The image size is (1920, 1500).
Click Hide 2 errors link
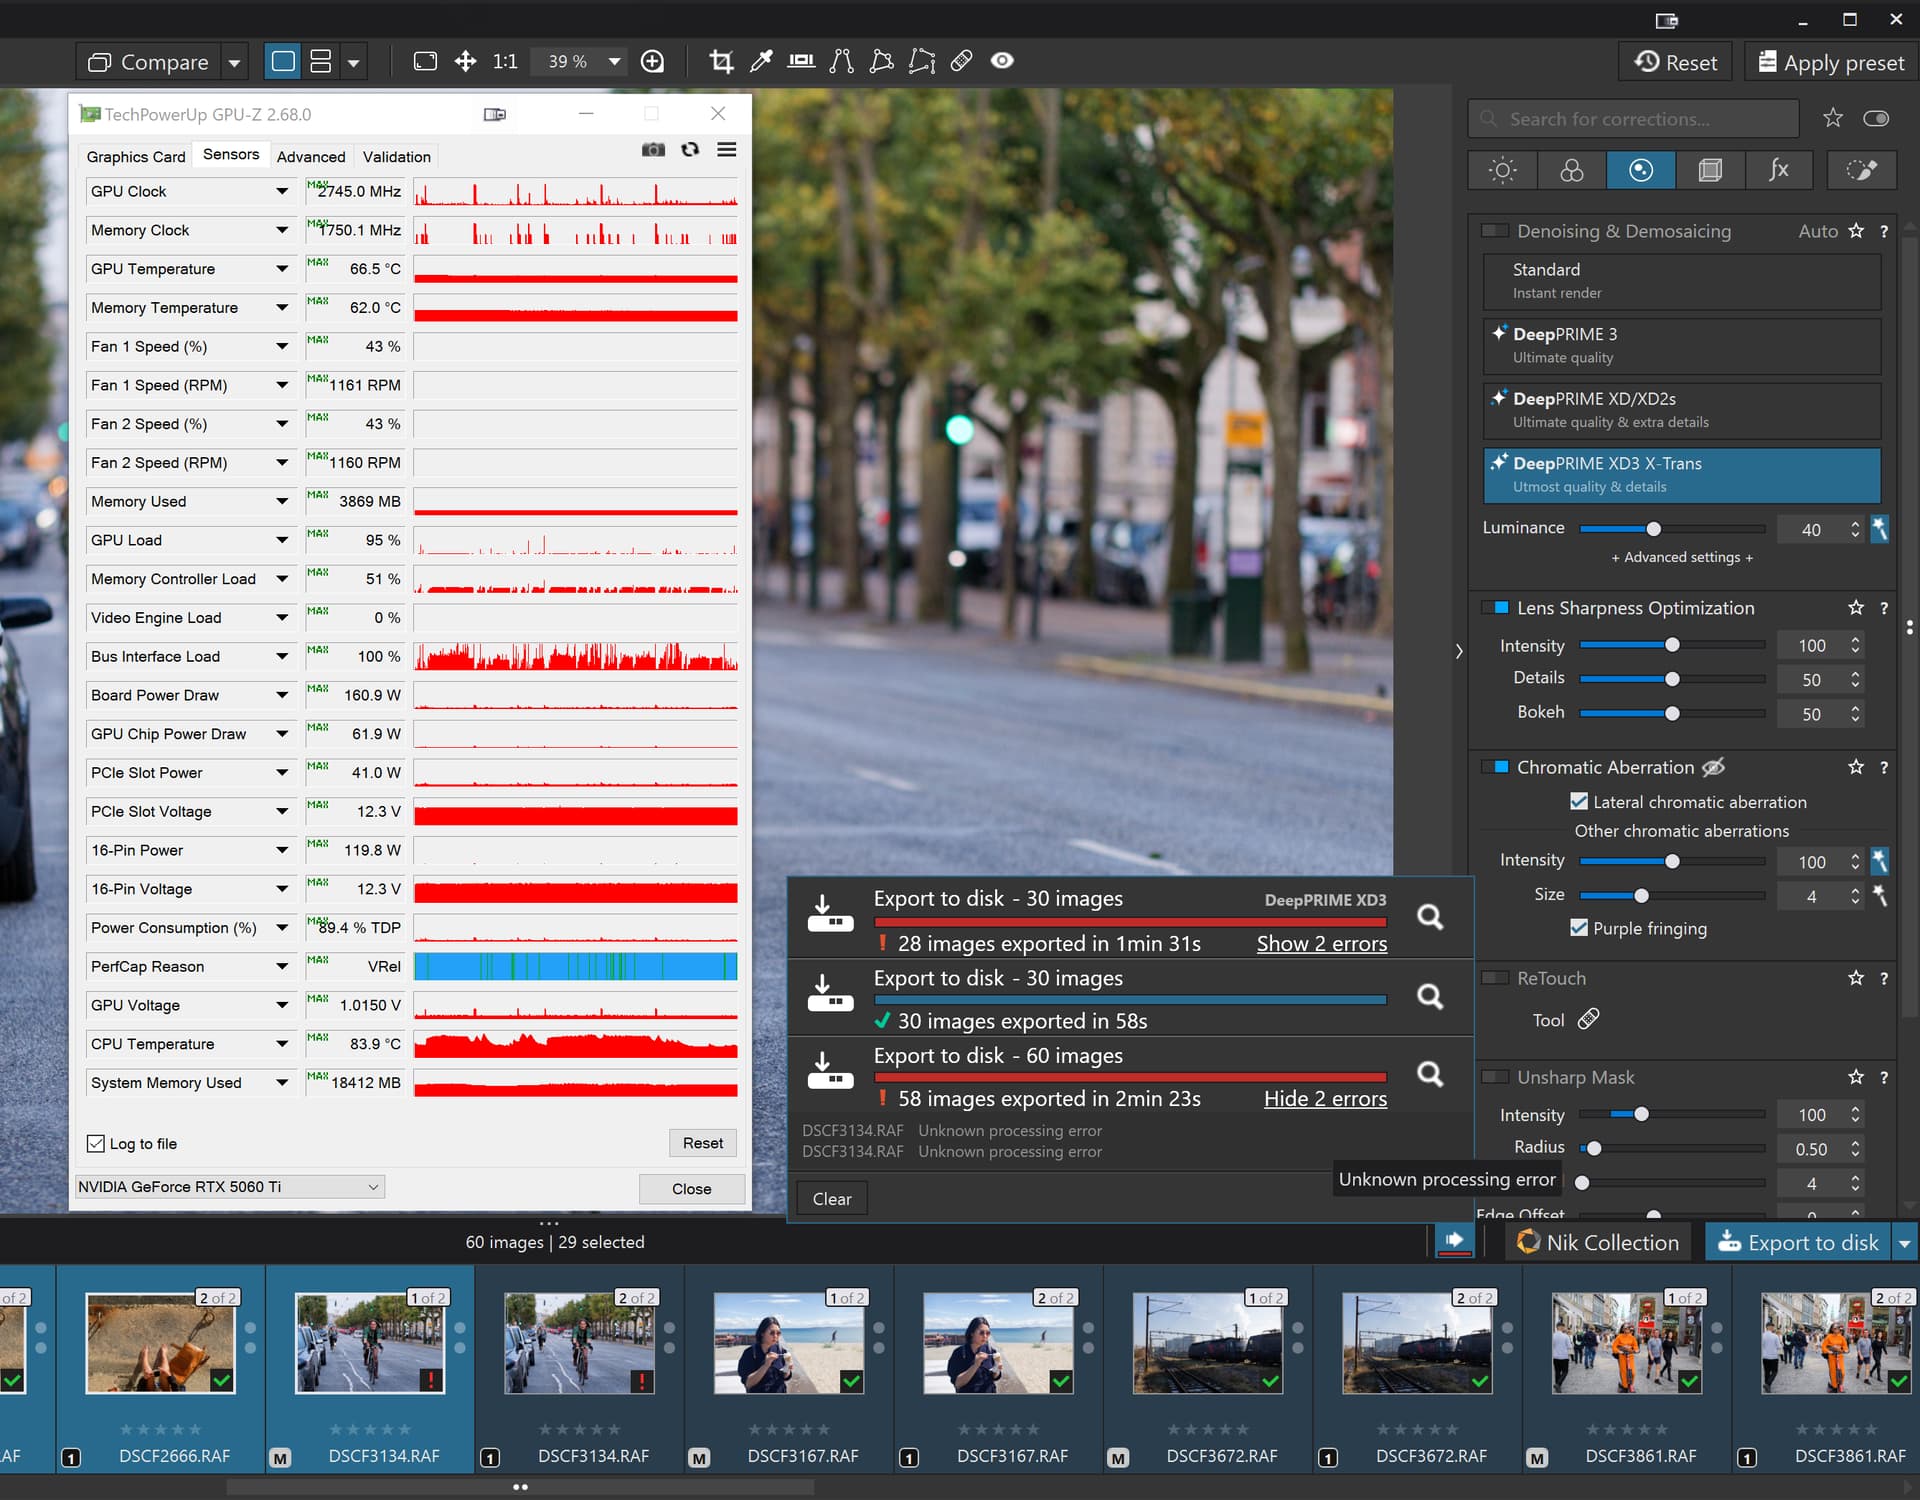pos(1324,1098)
